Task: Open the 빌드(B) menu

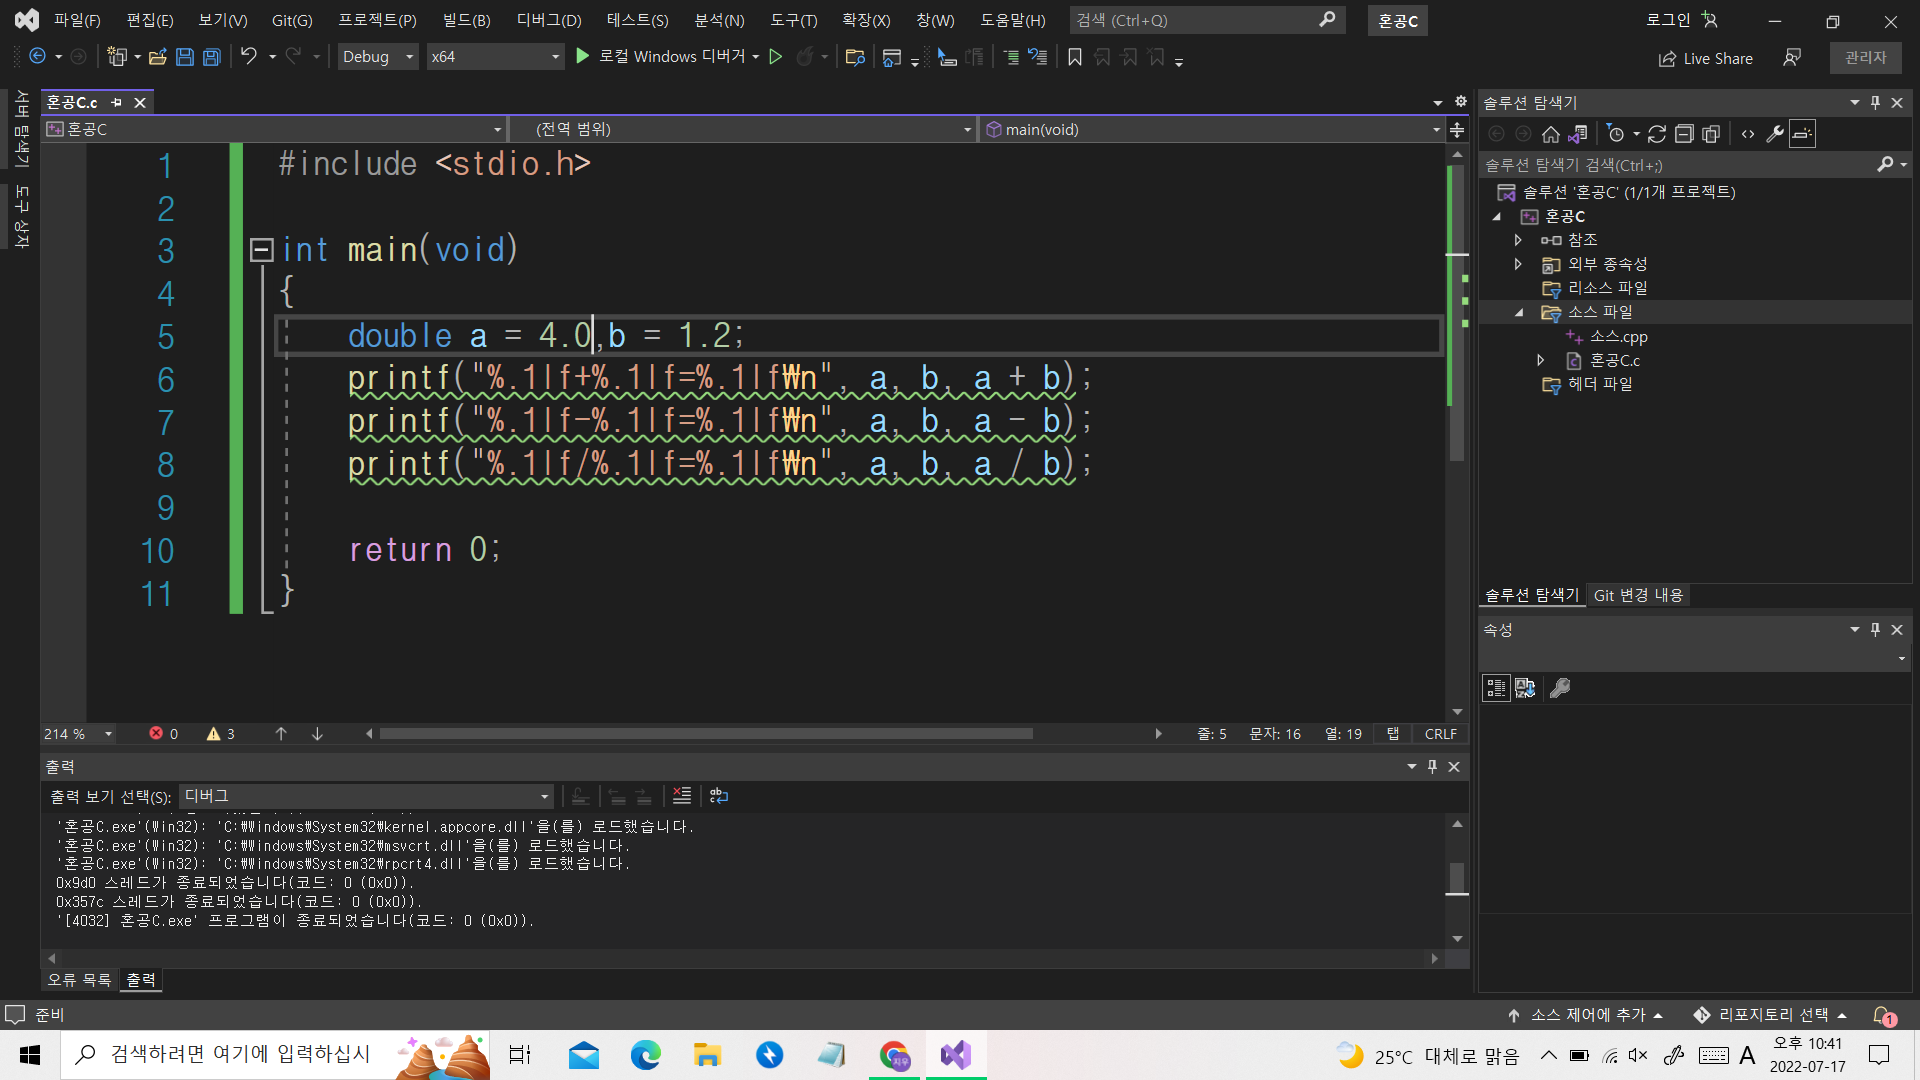Action: pyautogui.click(x=466, y=20)
